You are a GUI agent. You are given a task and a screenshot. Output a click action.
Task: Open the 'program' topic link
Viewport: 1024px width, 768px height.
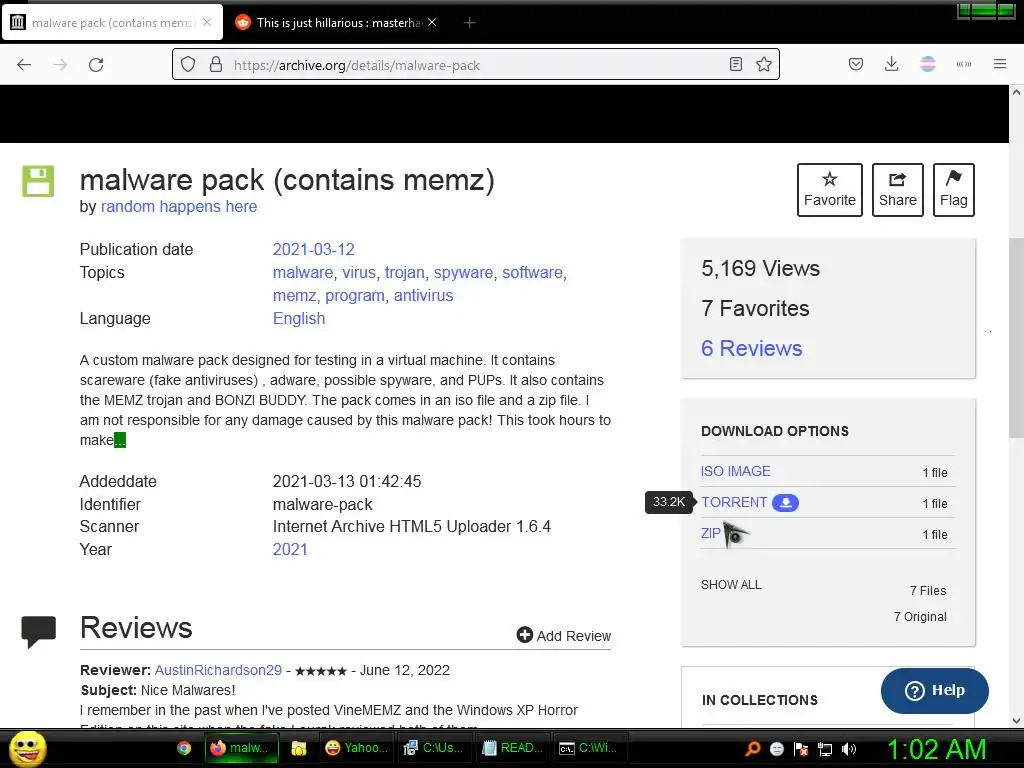coord(355,295)
